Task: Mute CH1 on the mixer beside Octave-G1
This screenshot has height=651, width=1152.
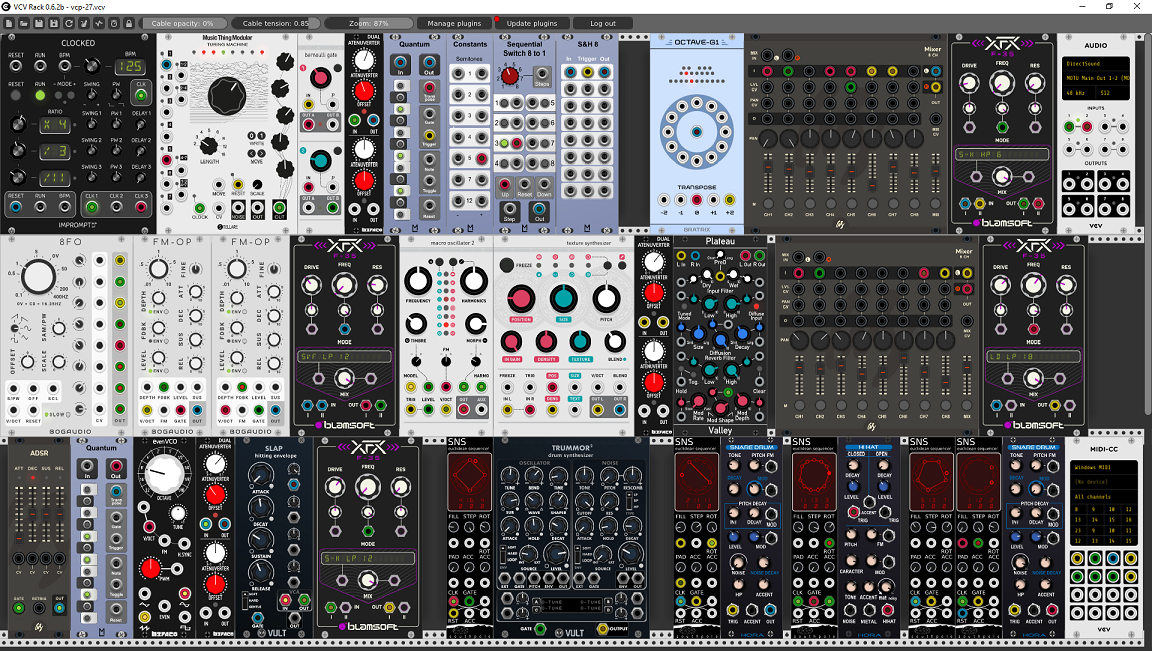Action: point(768,204)
